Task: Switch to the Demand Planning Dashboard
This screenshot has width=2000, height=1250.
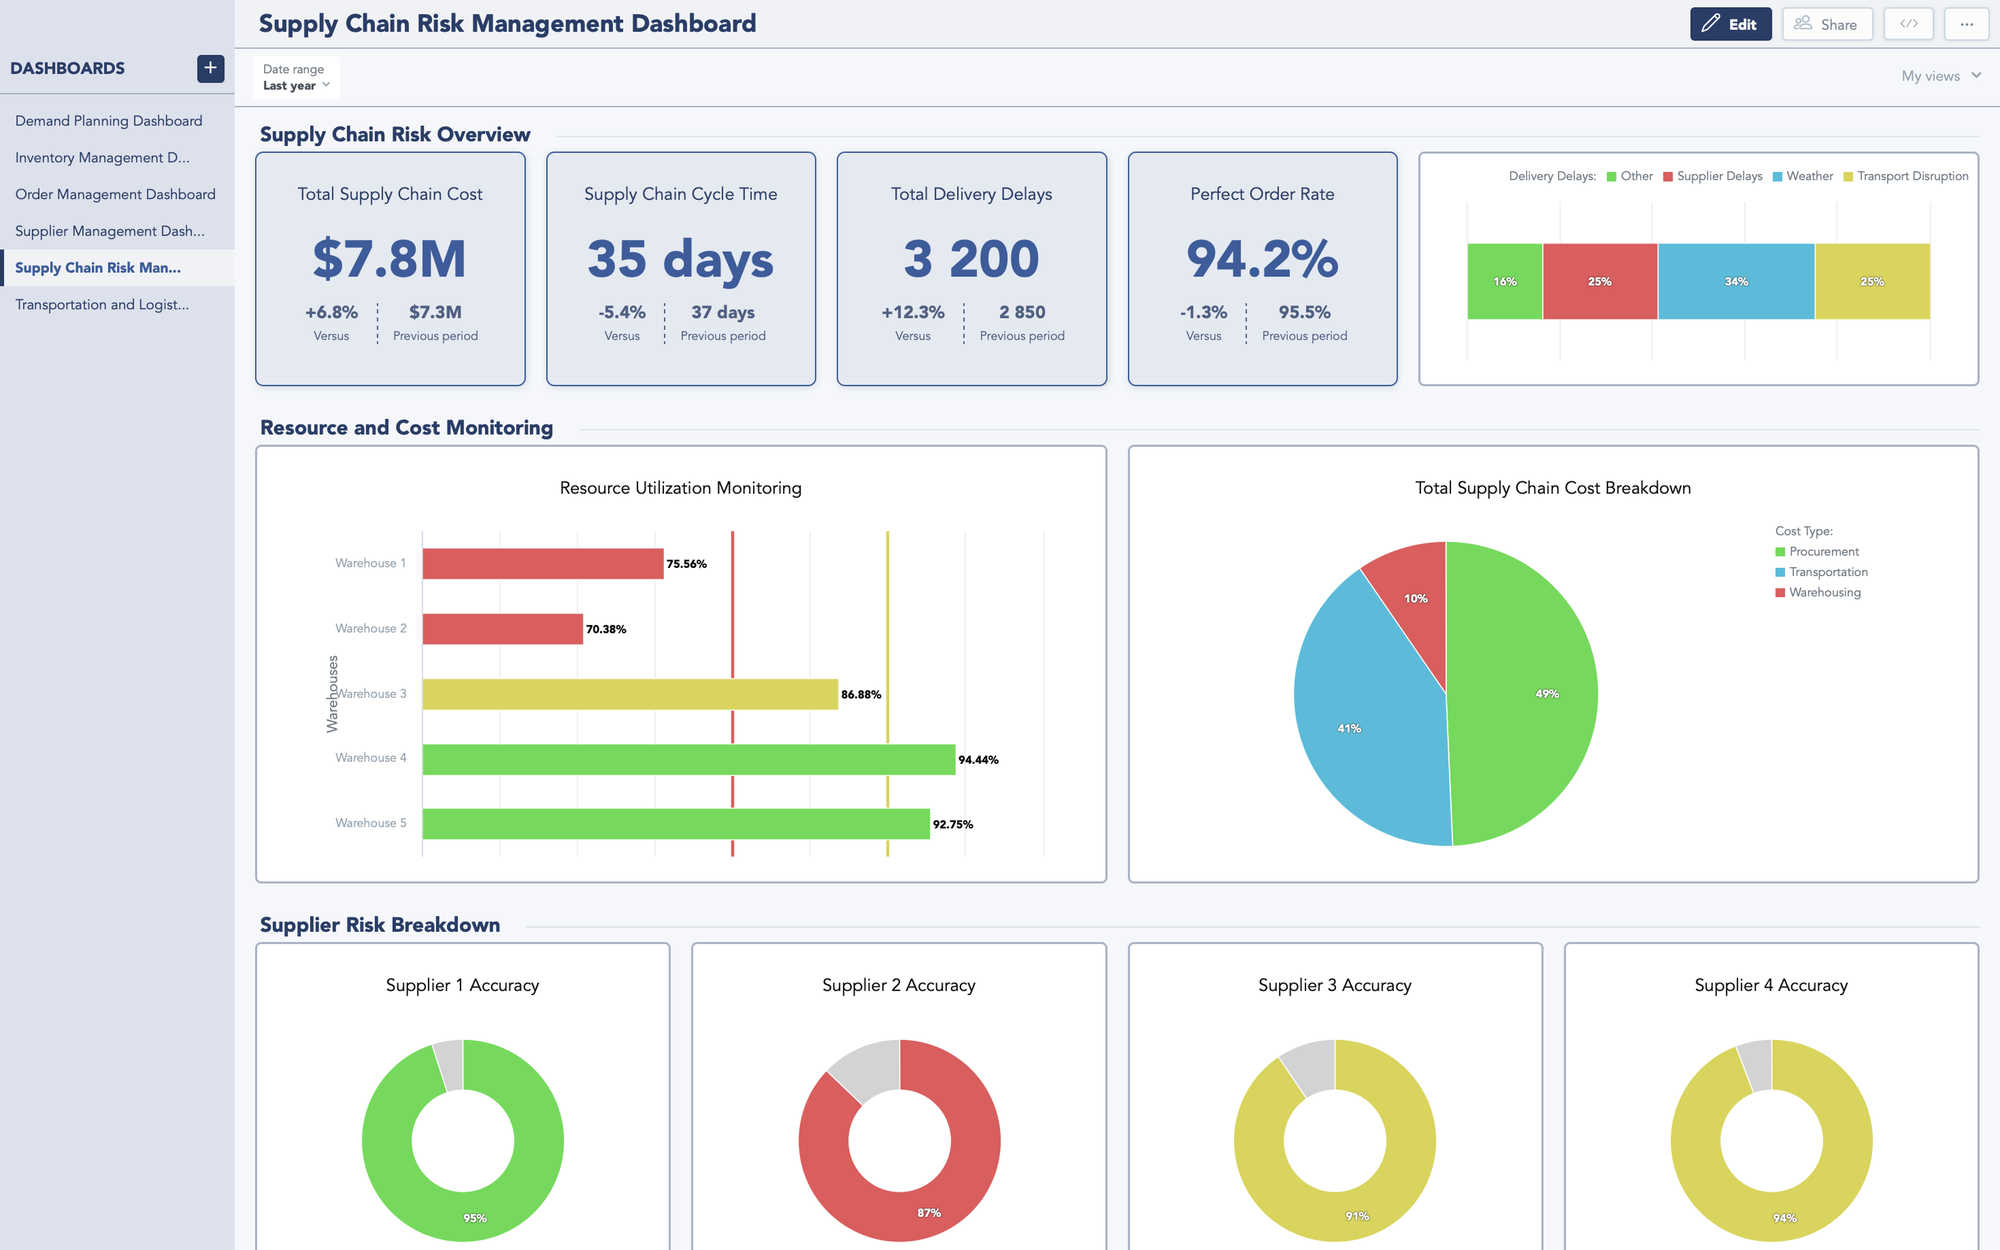Action: click(107, 120)
